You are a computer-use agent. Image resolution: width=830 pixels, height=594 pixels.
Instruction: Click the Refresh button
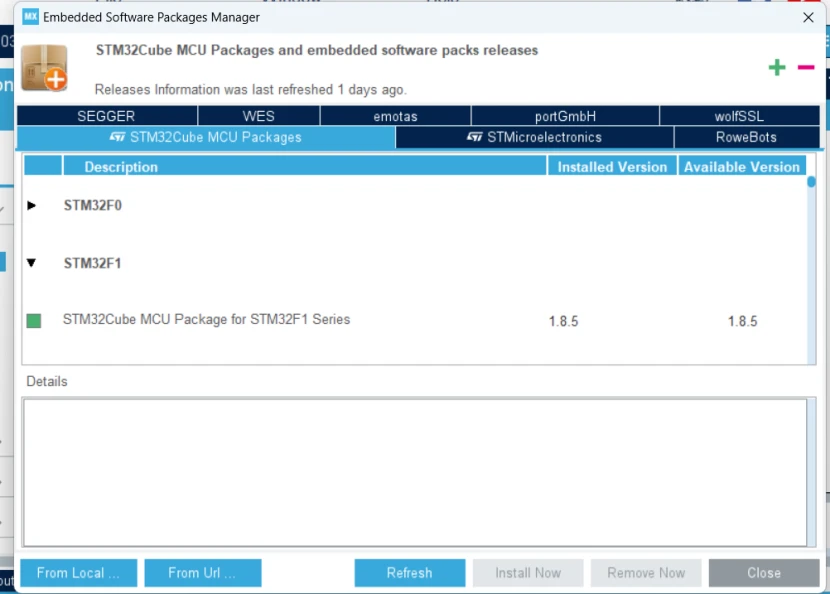pos(410,573)
